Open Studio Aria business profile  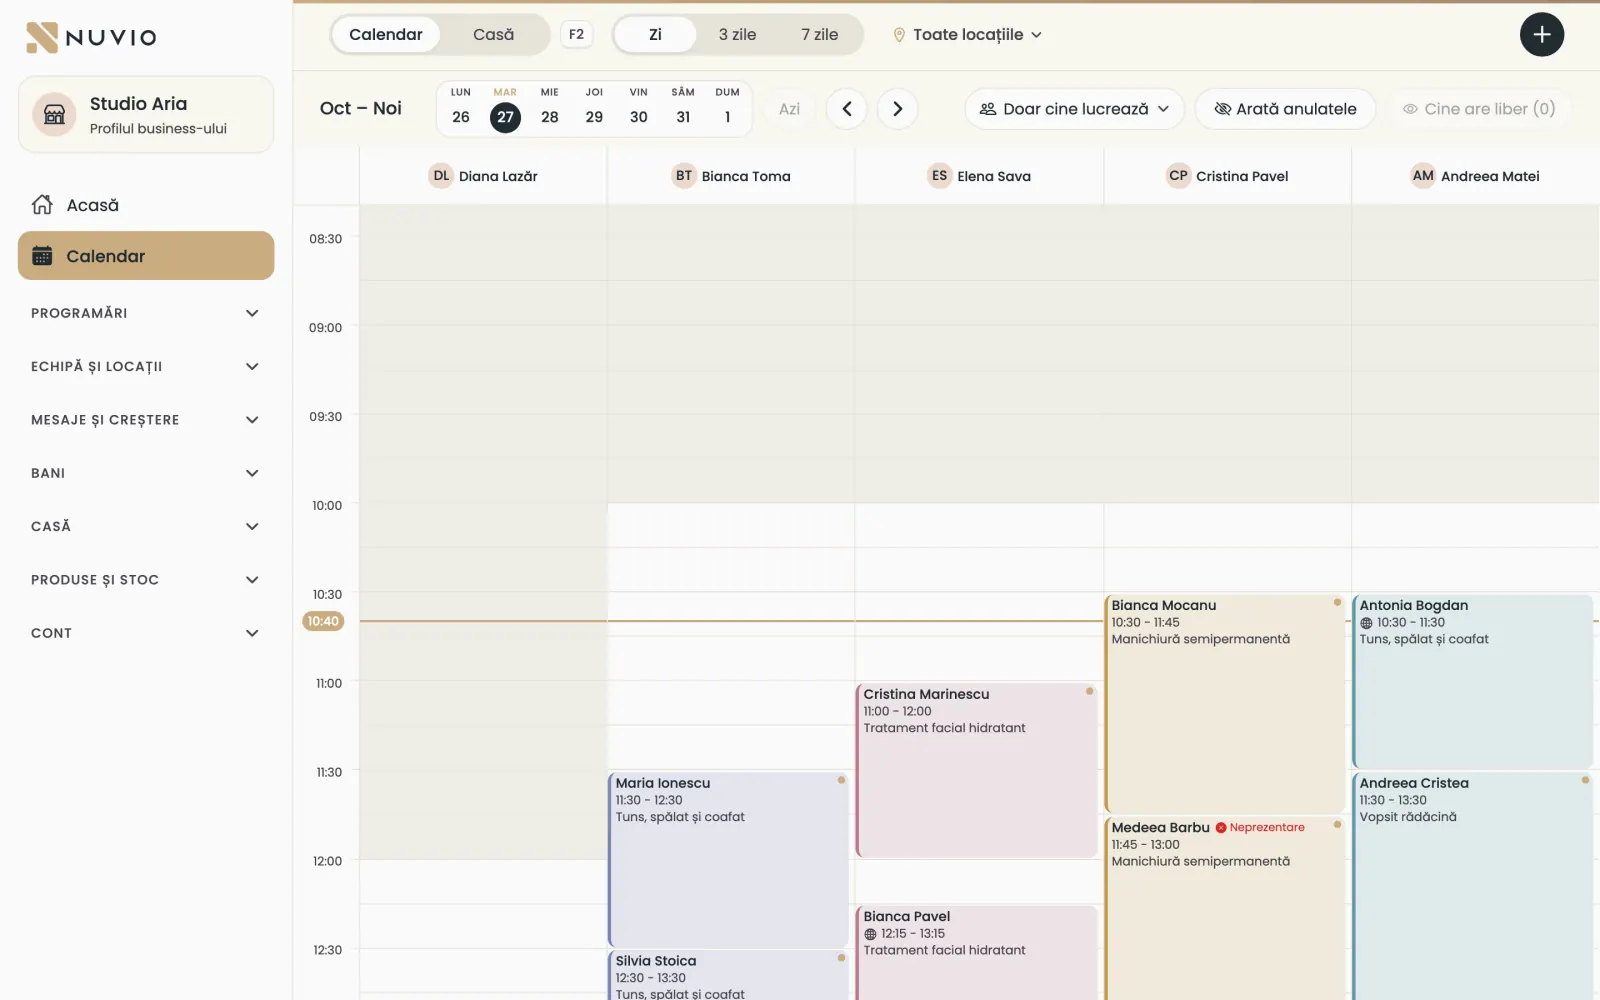pos(146,115)
